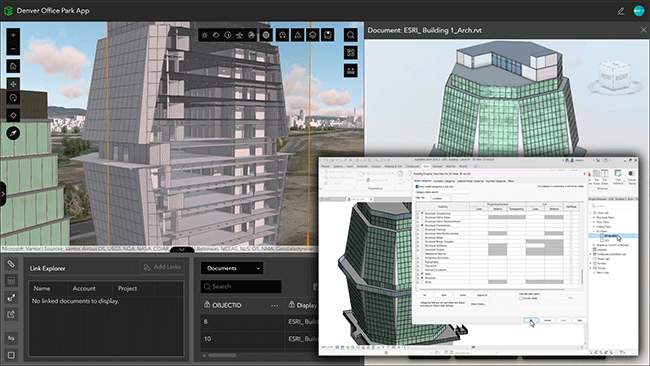Open the Documents dropdown
This screenshot has width=650, height=366.
[x=232, y=268]
